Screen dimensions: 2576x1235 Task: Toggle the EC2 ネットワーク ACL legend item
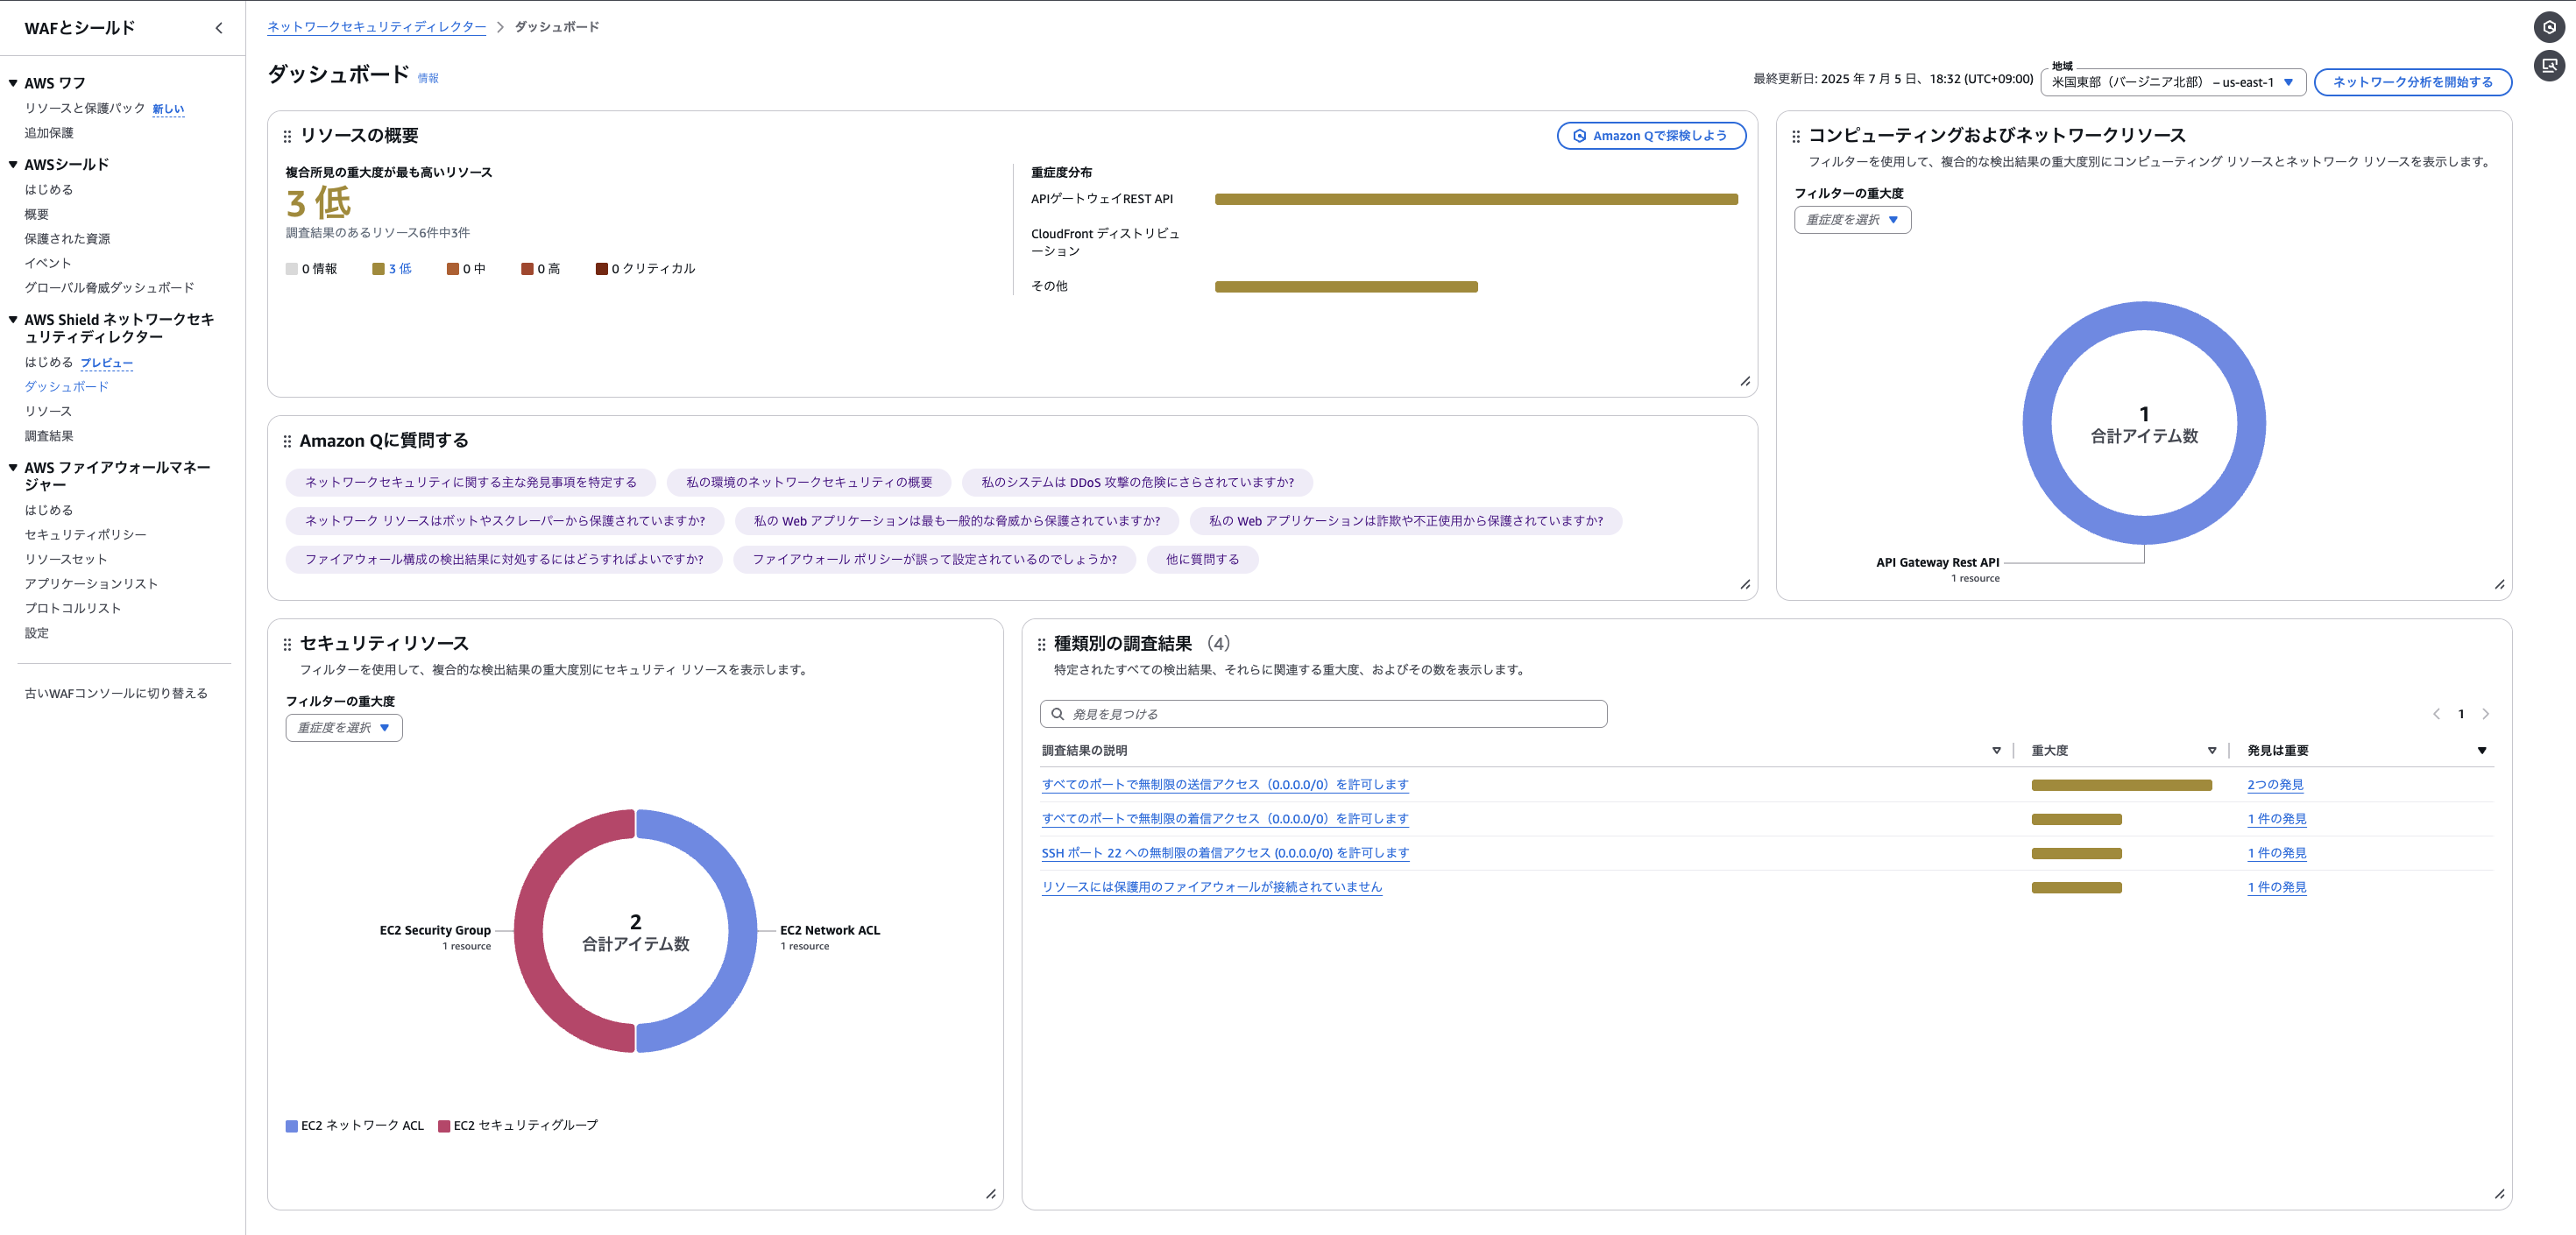tap(355, 1125)
